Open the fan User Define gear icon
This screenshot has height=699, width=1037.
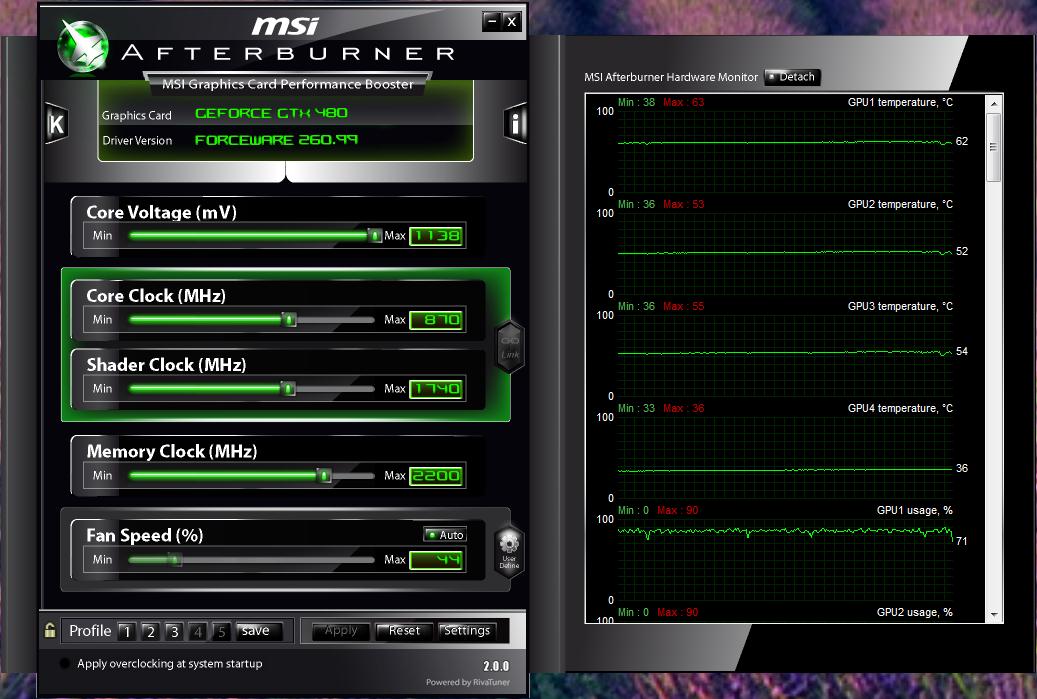(509, 551)
